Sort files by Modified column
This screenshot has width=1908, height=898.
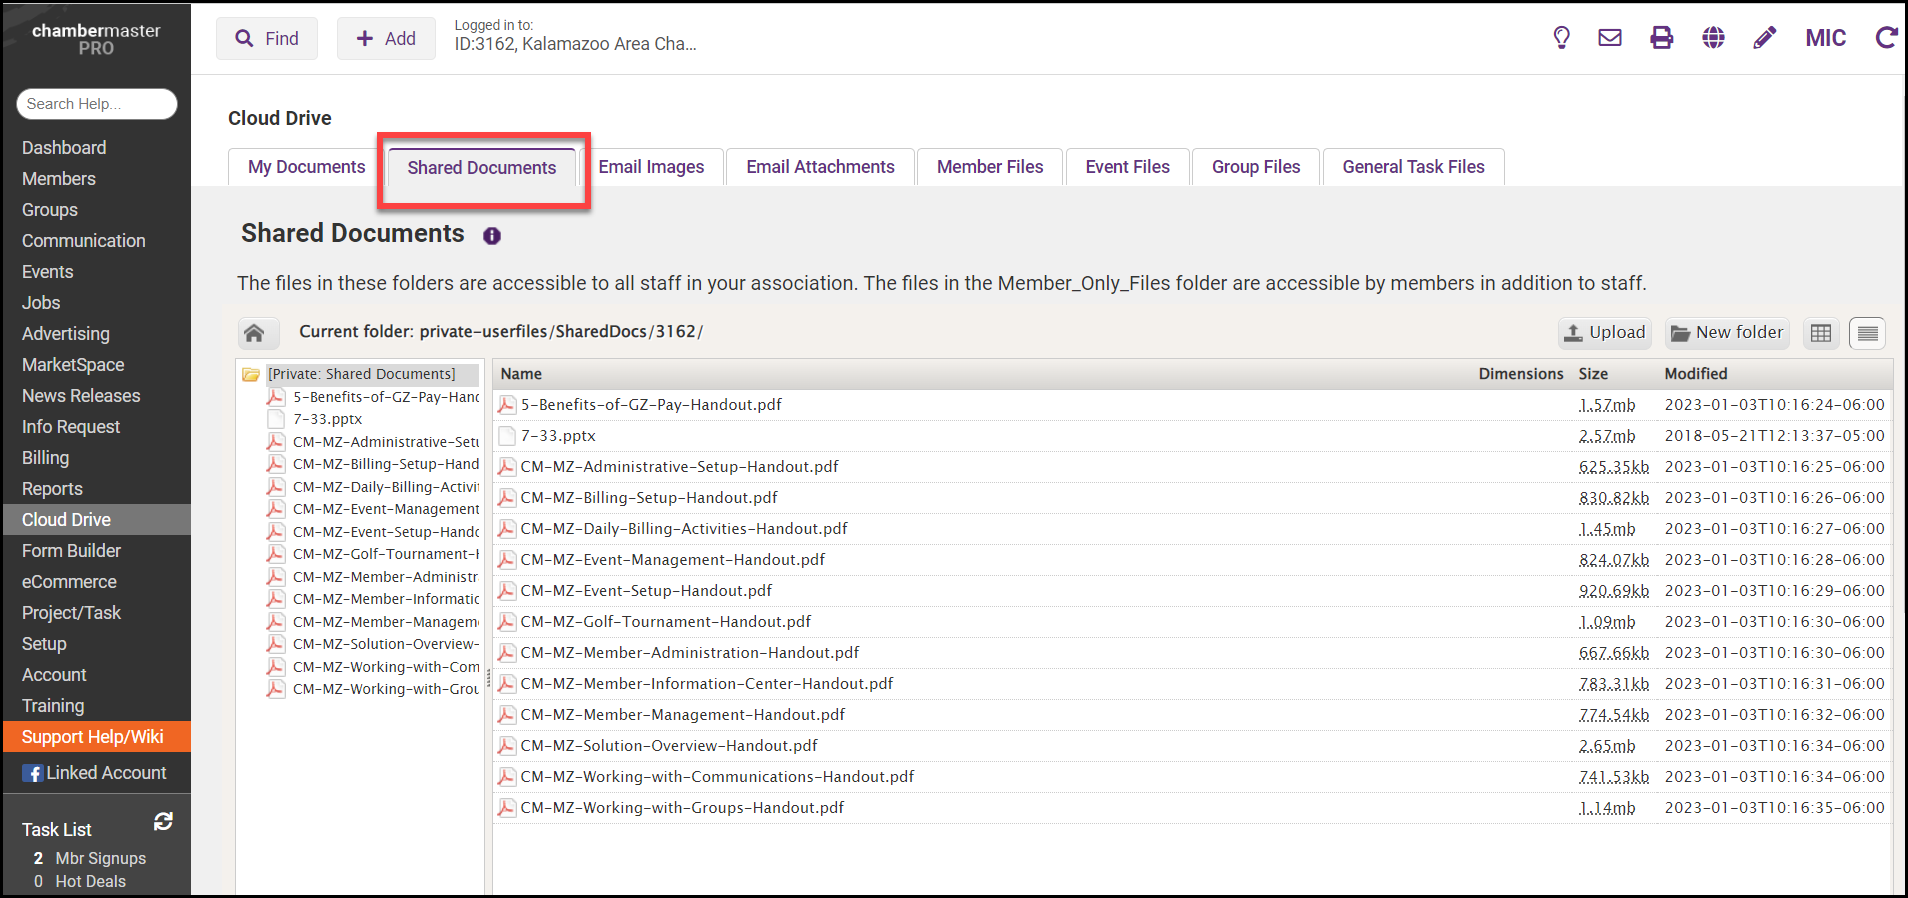click(1695, 374)
